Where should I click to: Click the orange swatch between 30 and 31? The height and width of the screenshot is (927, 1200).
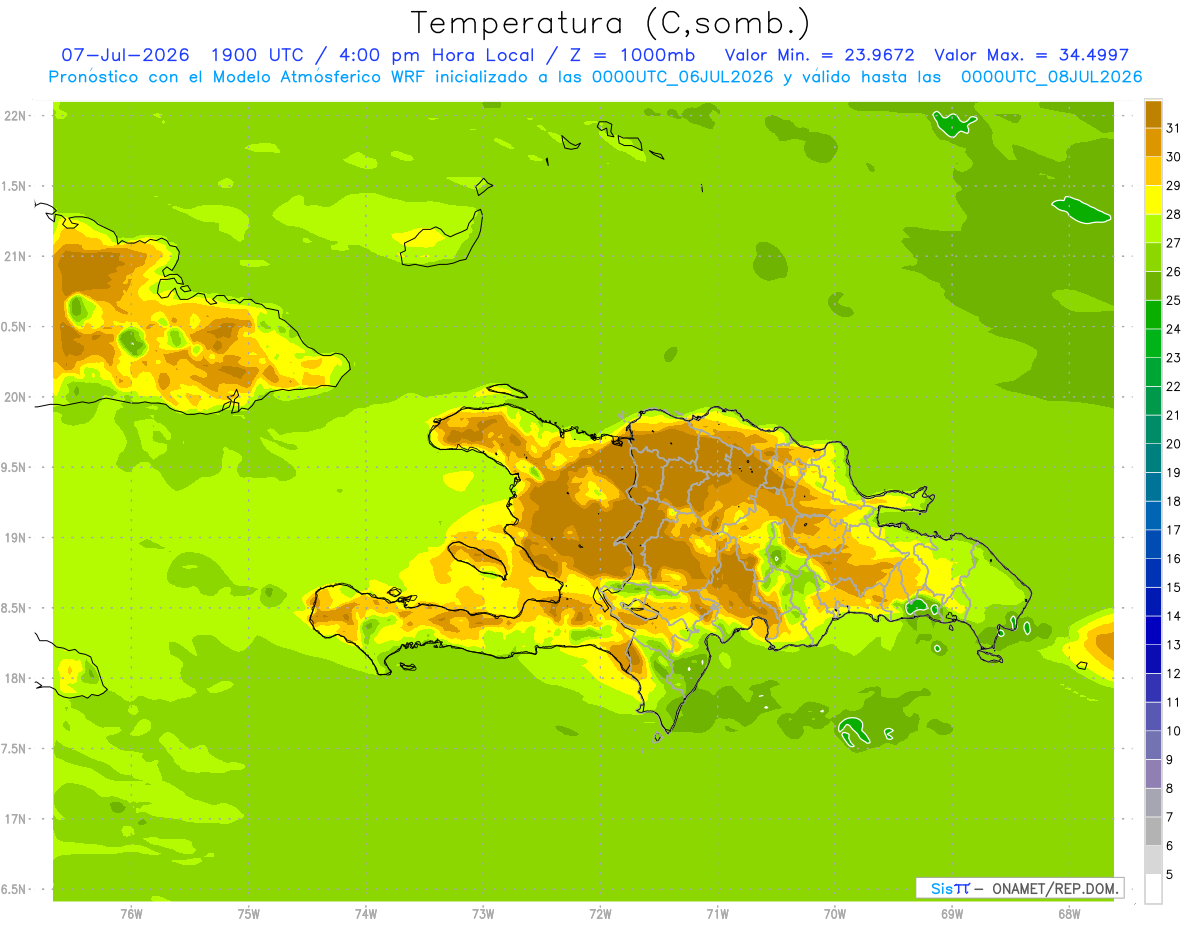(x=1153, y=142)
